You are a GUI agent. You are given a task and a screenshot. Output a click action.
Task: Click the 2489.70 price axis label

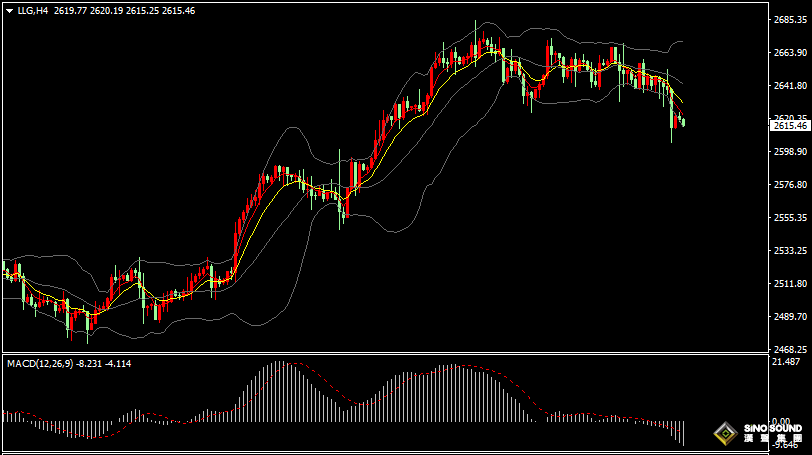[790, 317]
